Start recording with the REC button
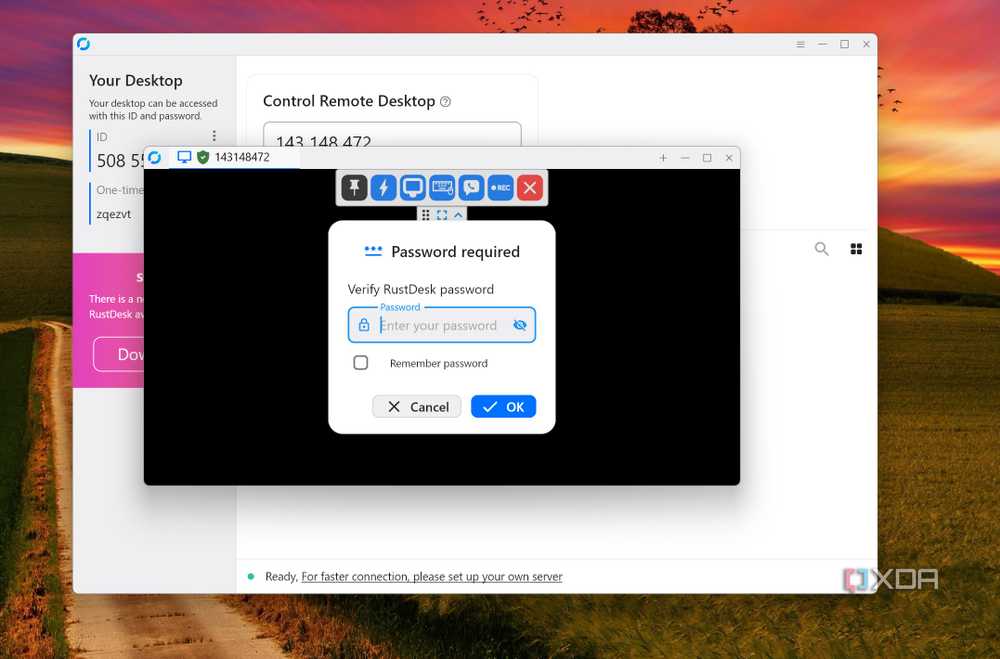Viewport: 1000px width, 659px height. tap(501, 188)
